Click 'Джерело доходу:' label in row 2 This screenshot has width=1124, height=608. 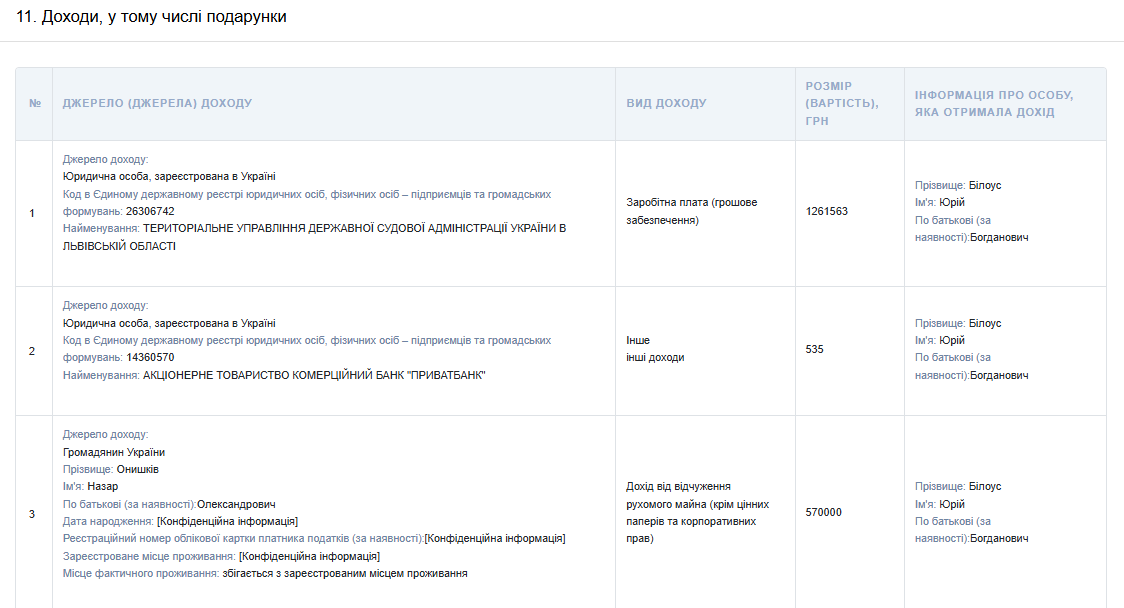105,305
